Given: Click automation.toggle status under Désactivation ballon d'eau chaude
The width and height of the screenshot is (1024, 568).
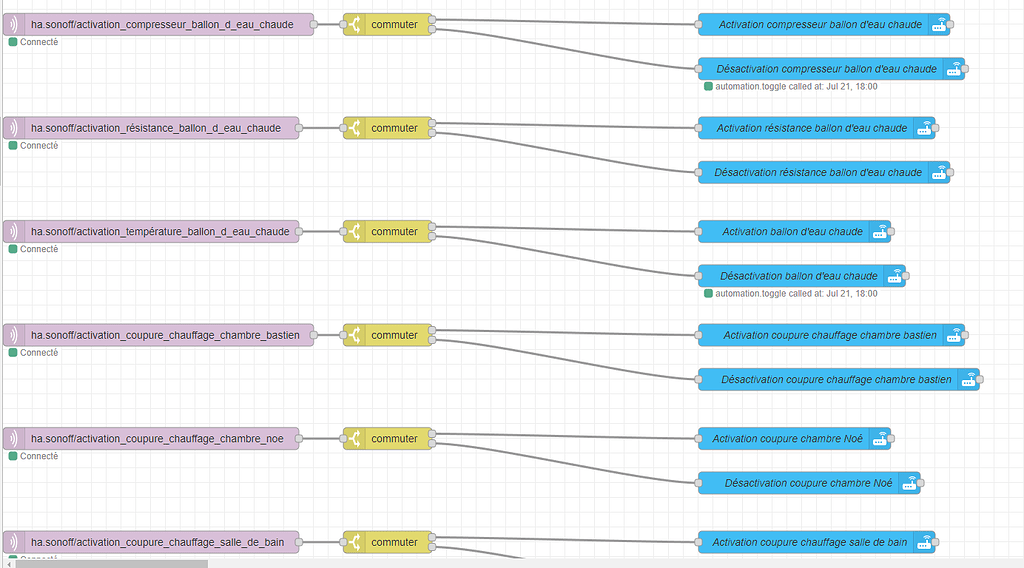Looking at the screenshot, I should click(791, 294).
